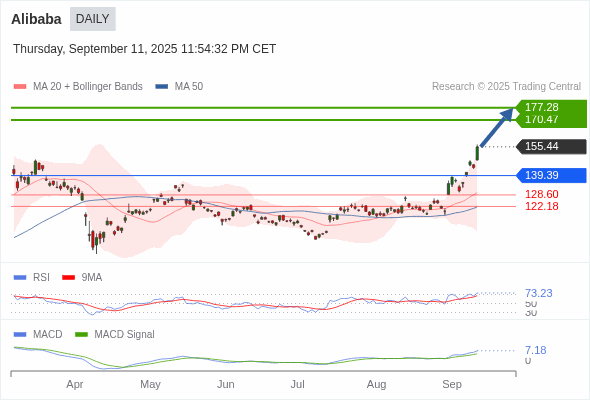Click the RSI blue legend marker
This screenshot has width=590, height=400.
pos(20,278)
